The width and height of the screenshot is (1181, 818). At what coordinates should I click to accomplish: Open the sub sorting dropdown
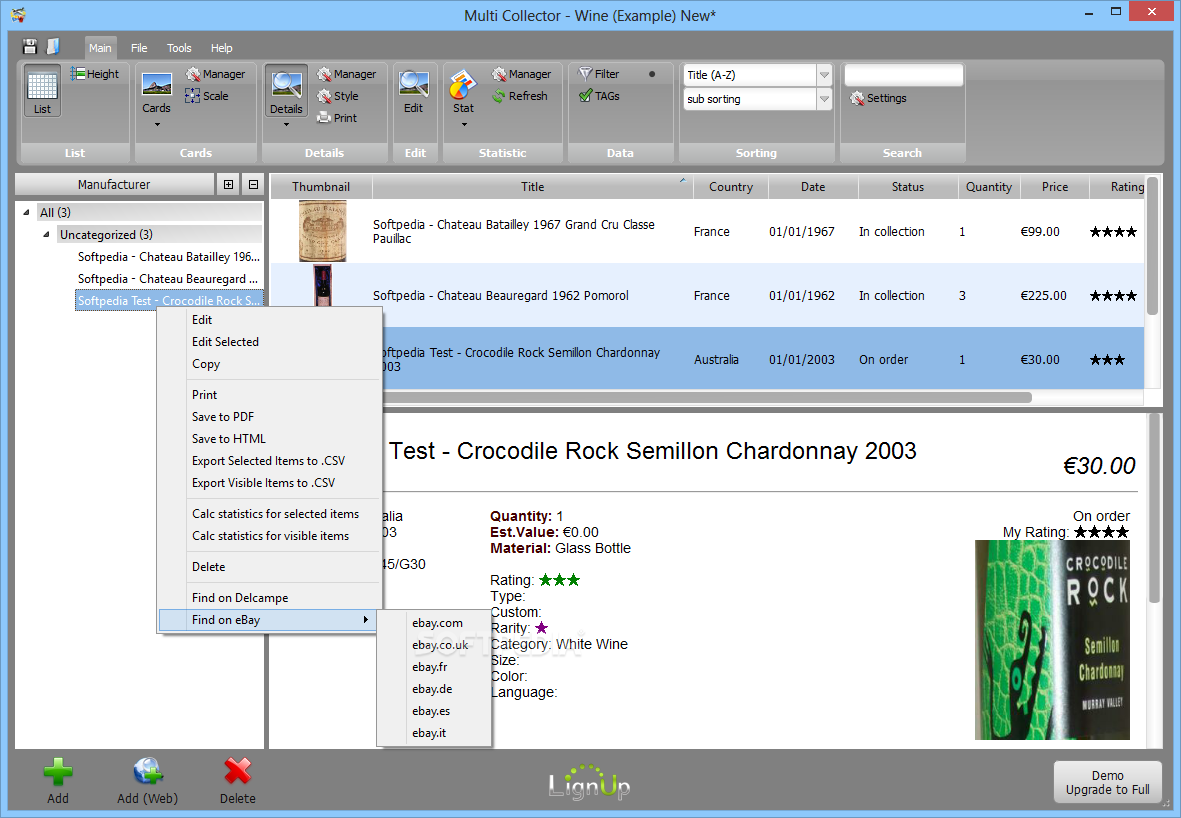pos(824,99)
